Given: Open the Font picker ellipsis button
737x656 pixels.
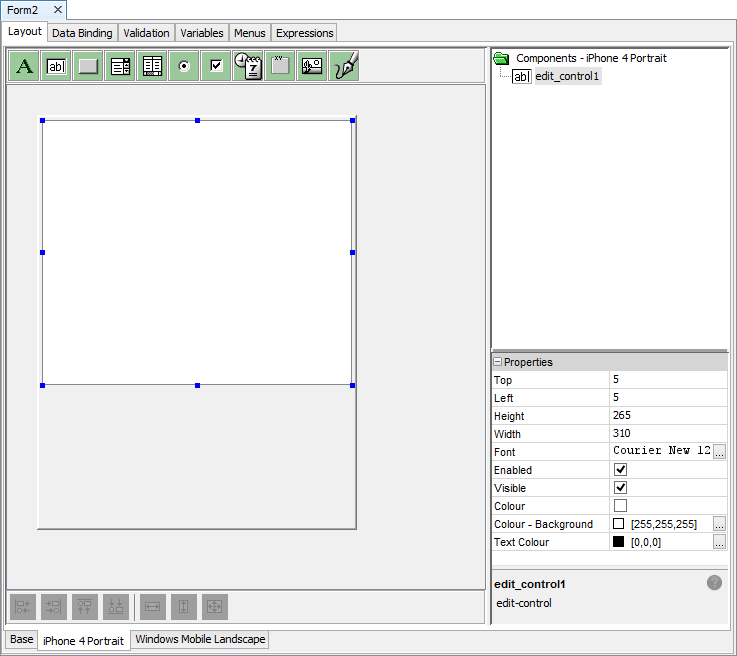Looking at the screenshot, I should click(719, 452).
